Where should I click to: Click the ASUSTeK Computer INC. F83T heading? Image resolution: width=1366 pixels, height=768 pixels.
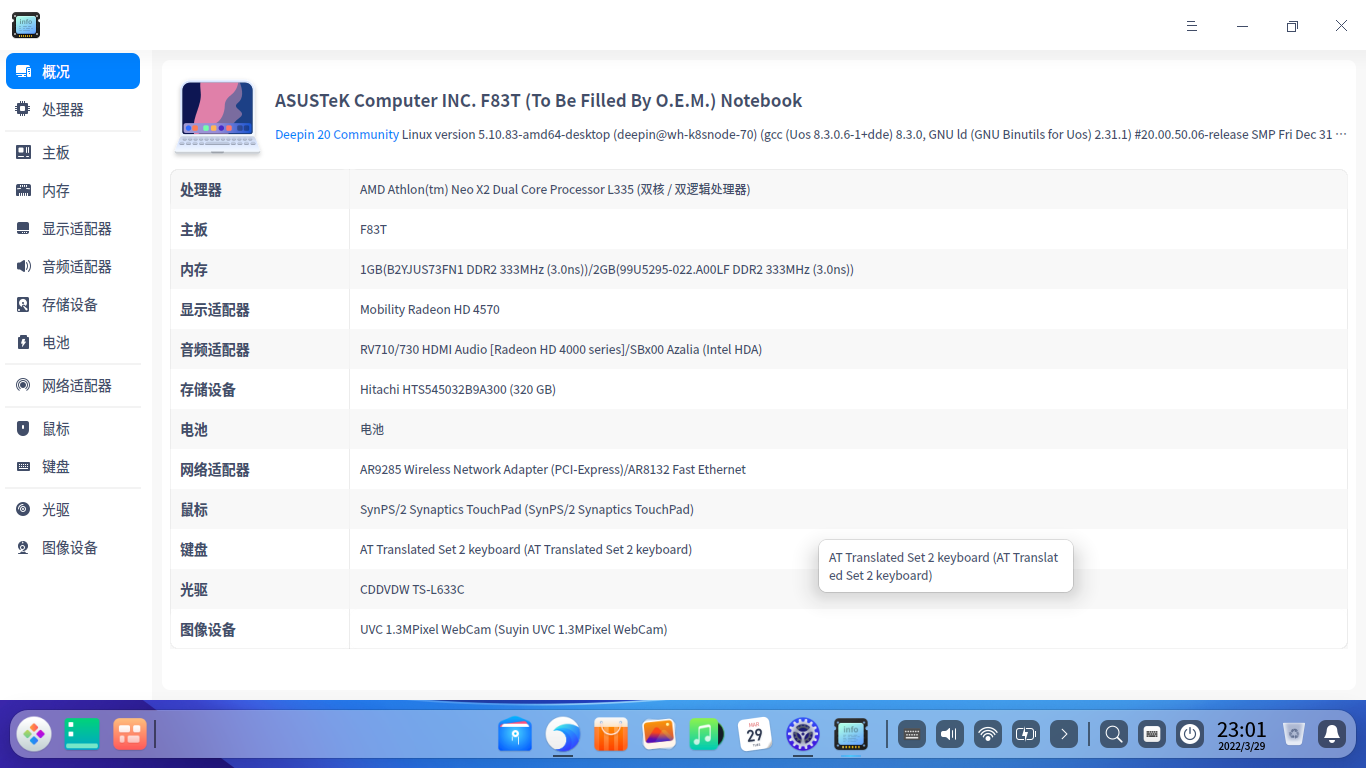[538, 101]
